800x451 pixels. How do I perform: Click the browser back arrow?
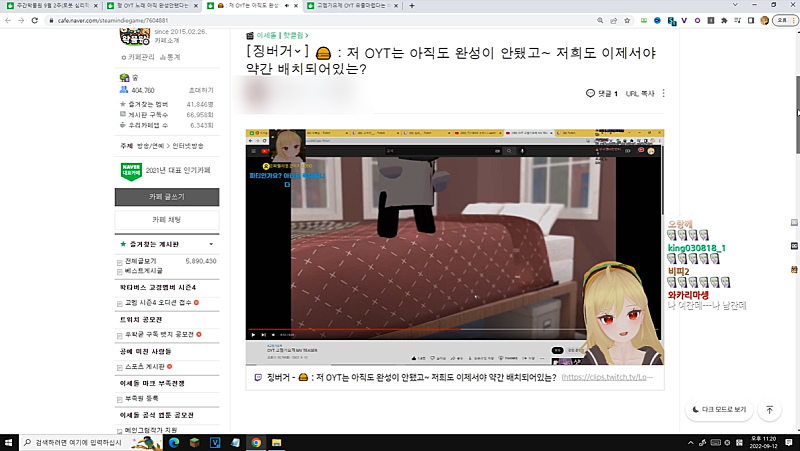(x=8, y=20)
